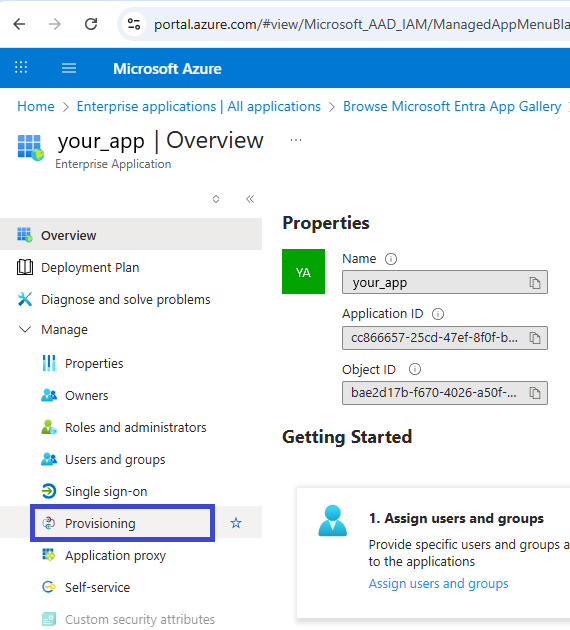Click the user icon in Assign users card
The width and height of the screenshot is (570, 630).
point(333,521)
